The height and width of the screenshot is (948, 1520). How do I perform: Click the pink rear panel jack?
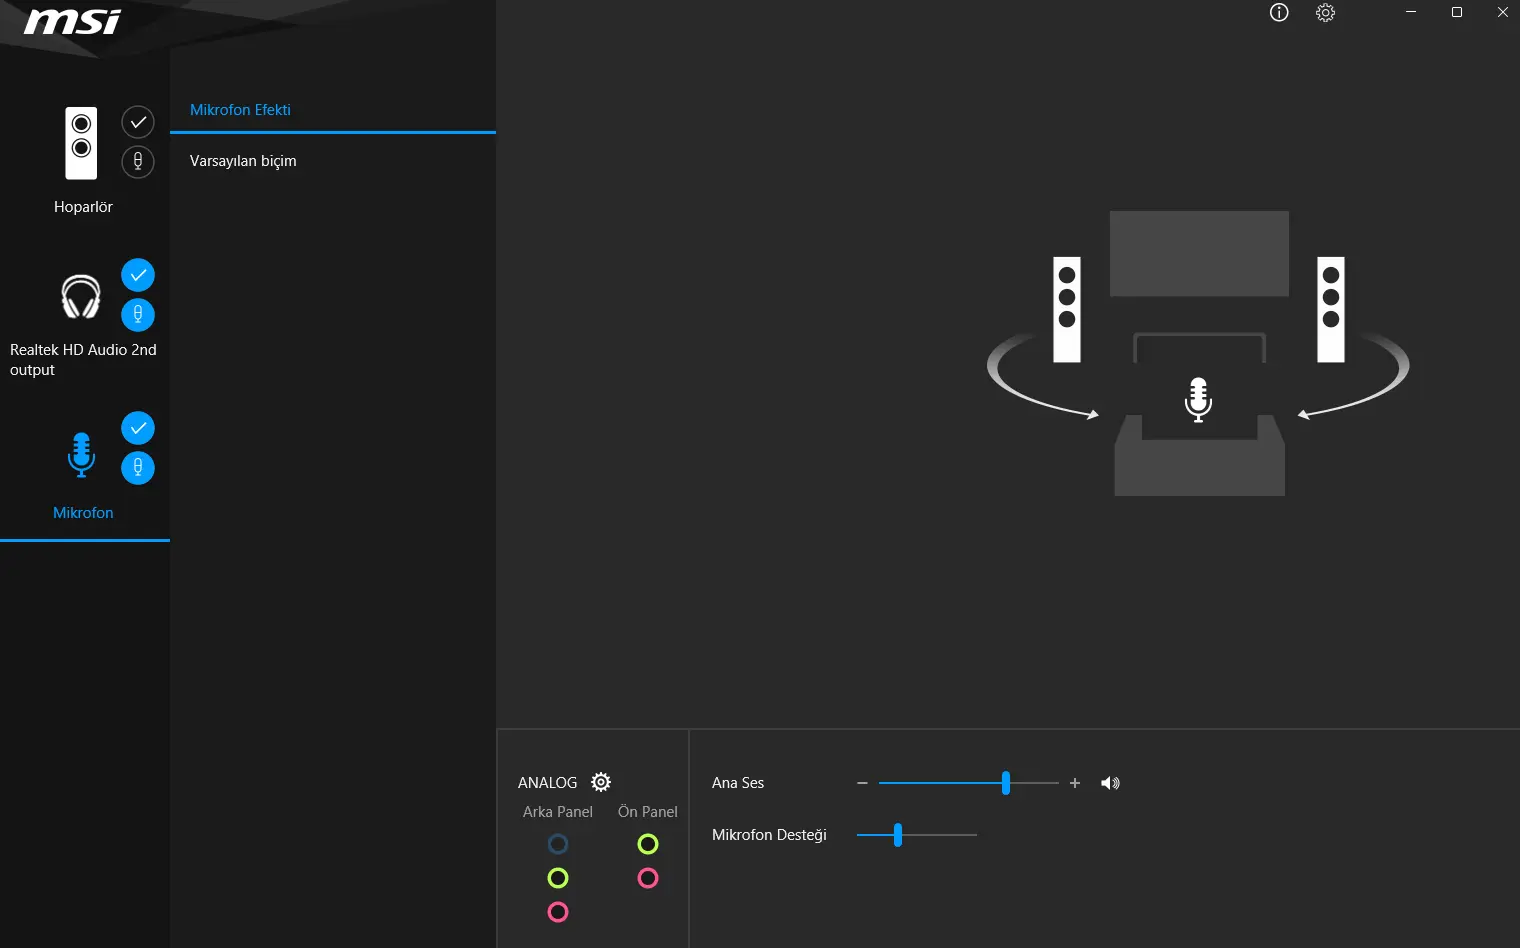558,912
